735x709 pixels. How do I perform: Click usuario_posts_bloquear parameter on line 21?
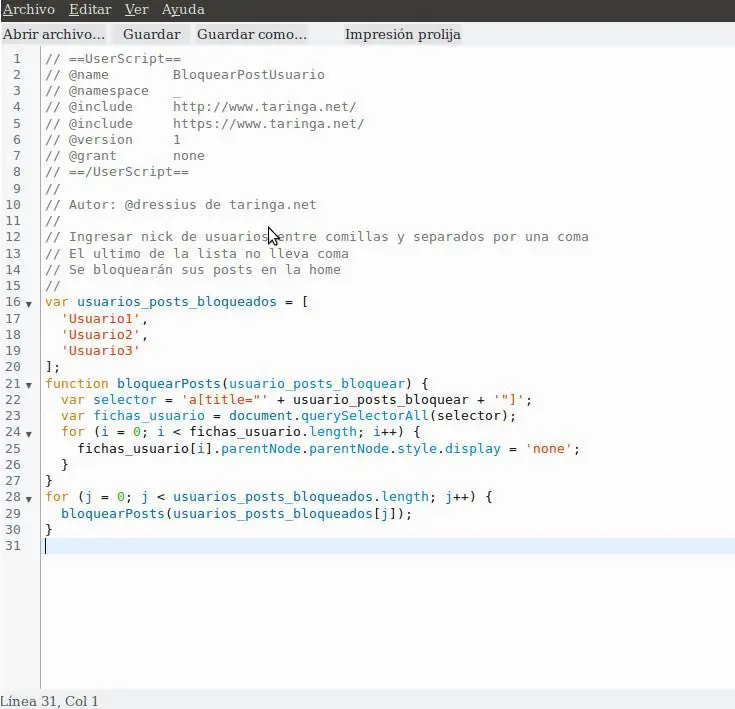click(x=317, y=384)
